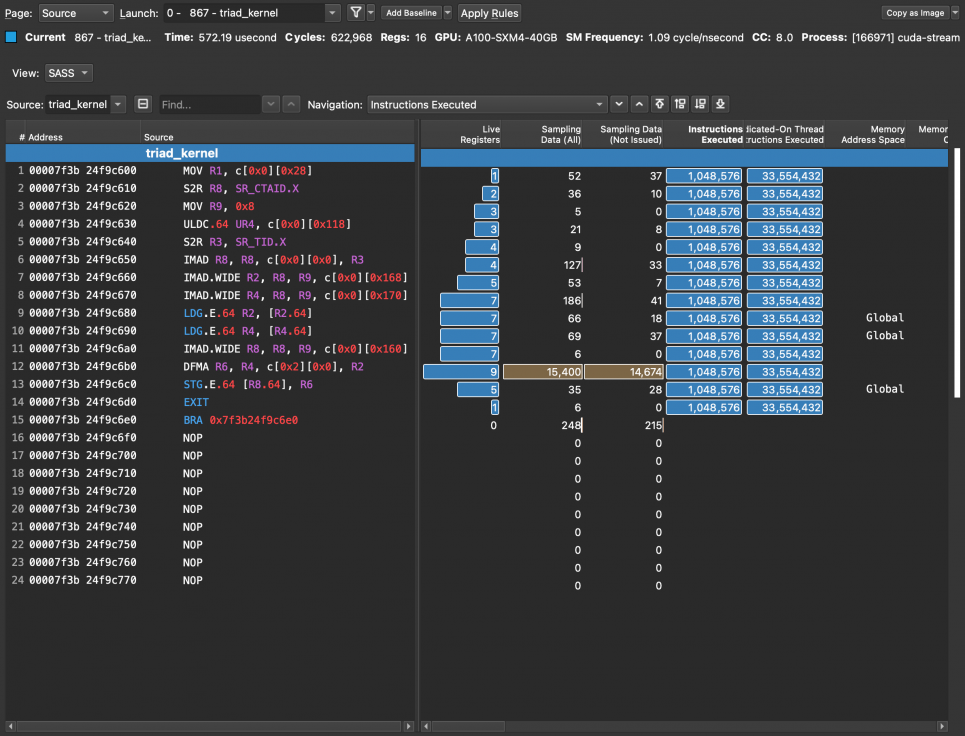Click the next-lower value navigation icon

700,104
